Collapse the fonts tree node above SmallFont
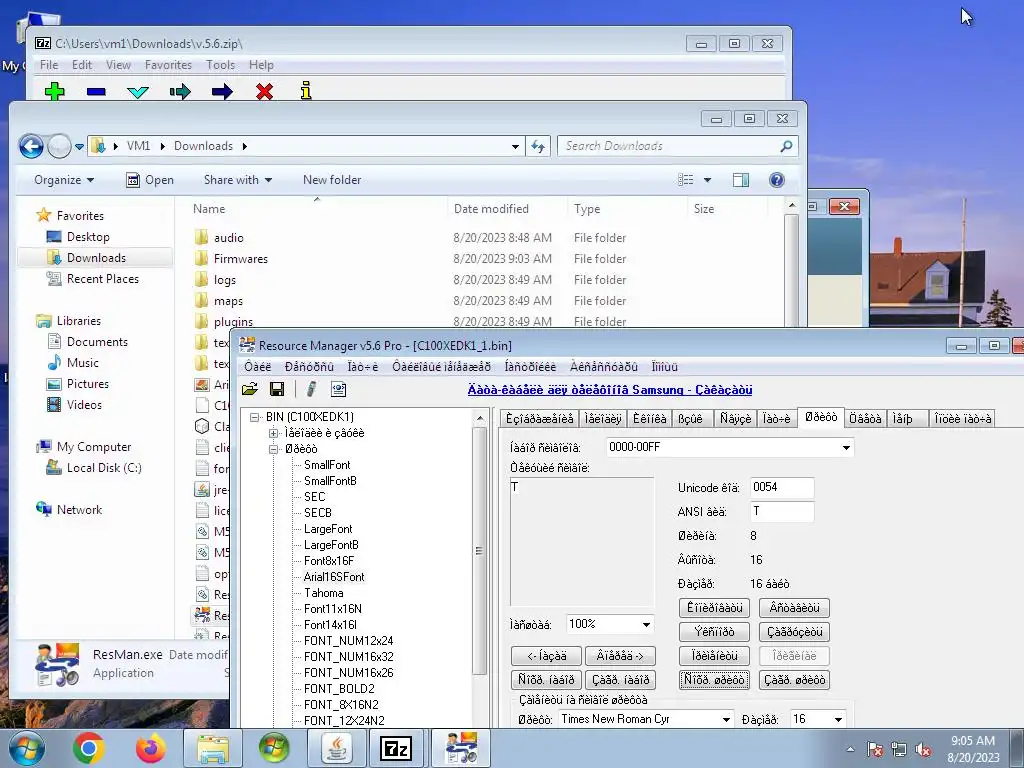Viewport: 1024px width, 768px height. 274,449
